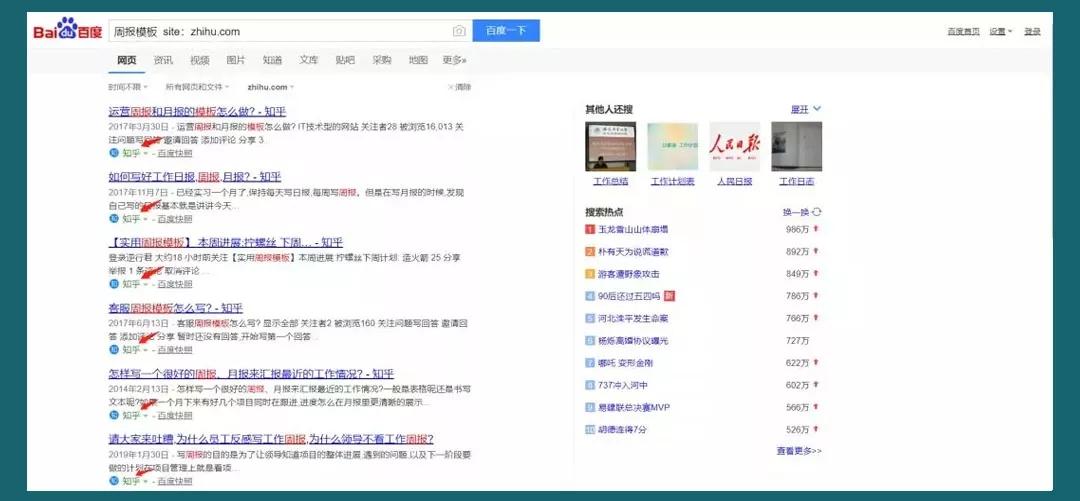Click the 新 badge beside 90后还过五四吗
1080x501 pixels.
pyautogui.click(x=669, y=296)
